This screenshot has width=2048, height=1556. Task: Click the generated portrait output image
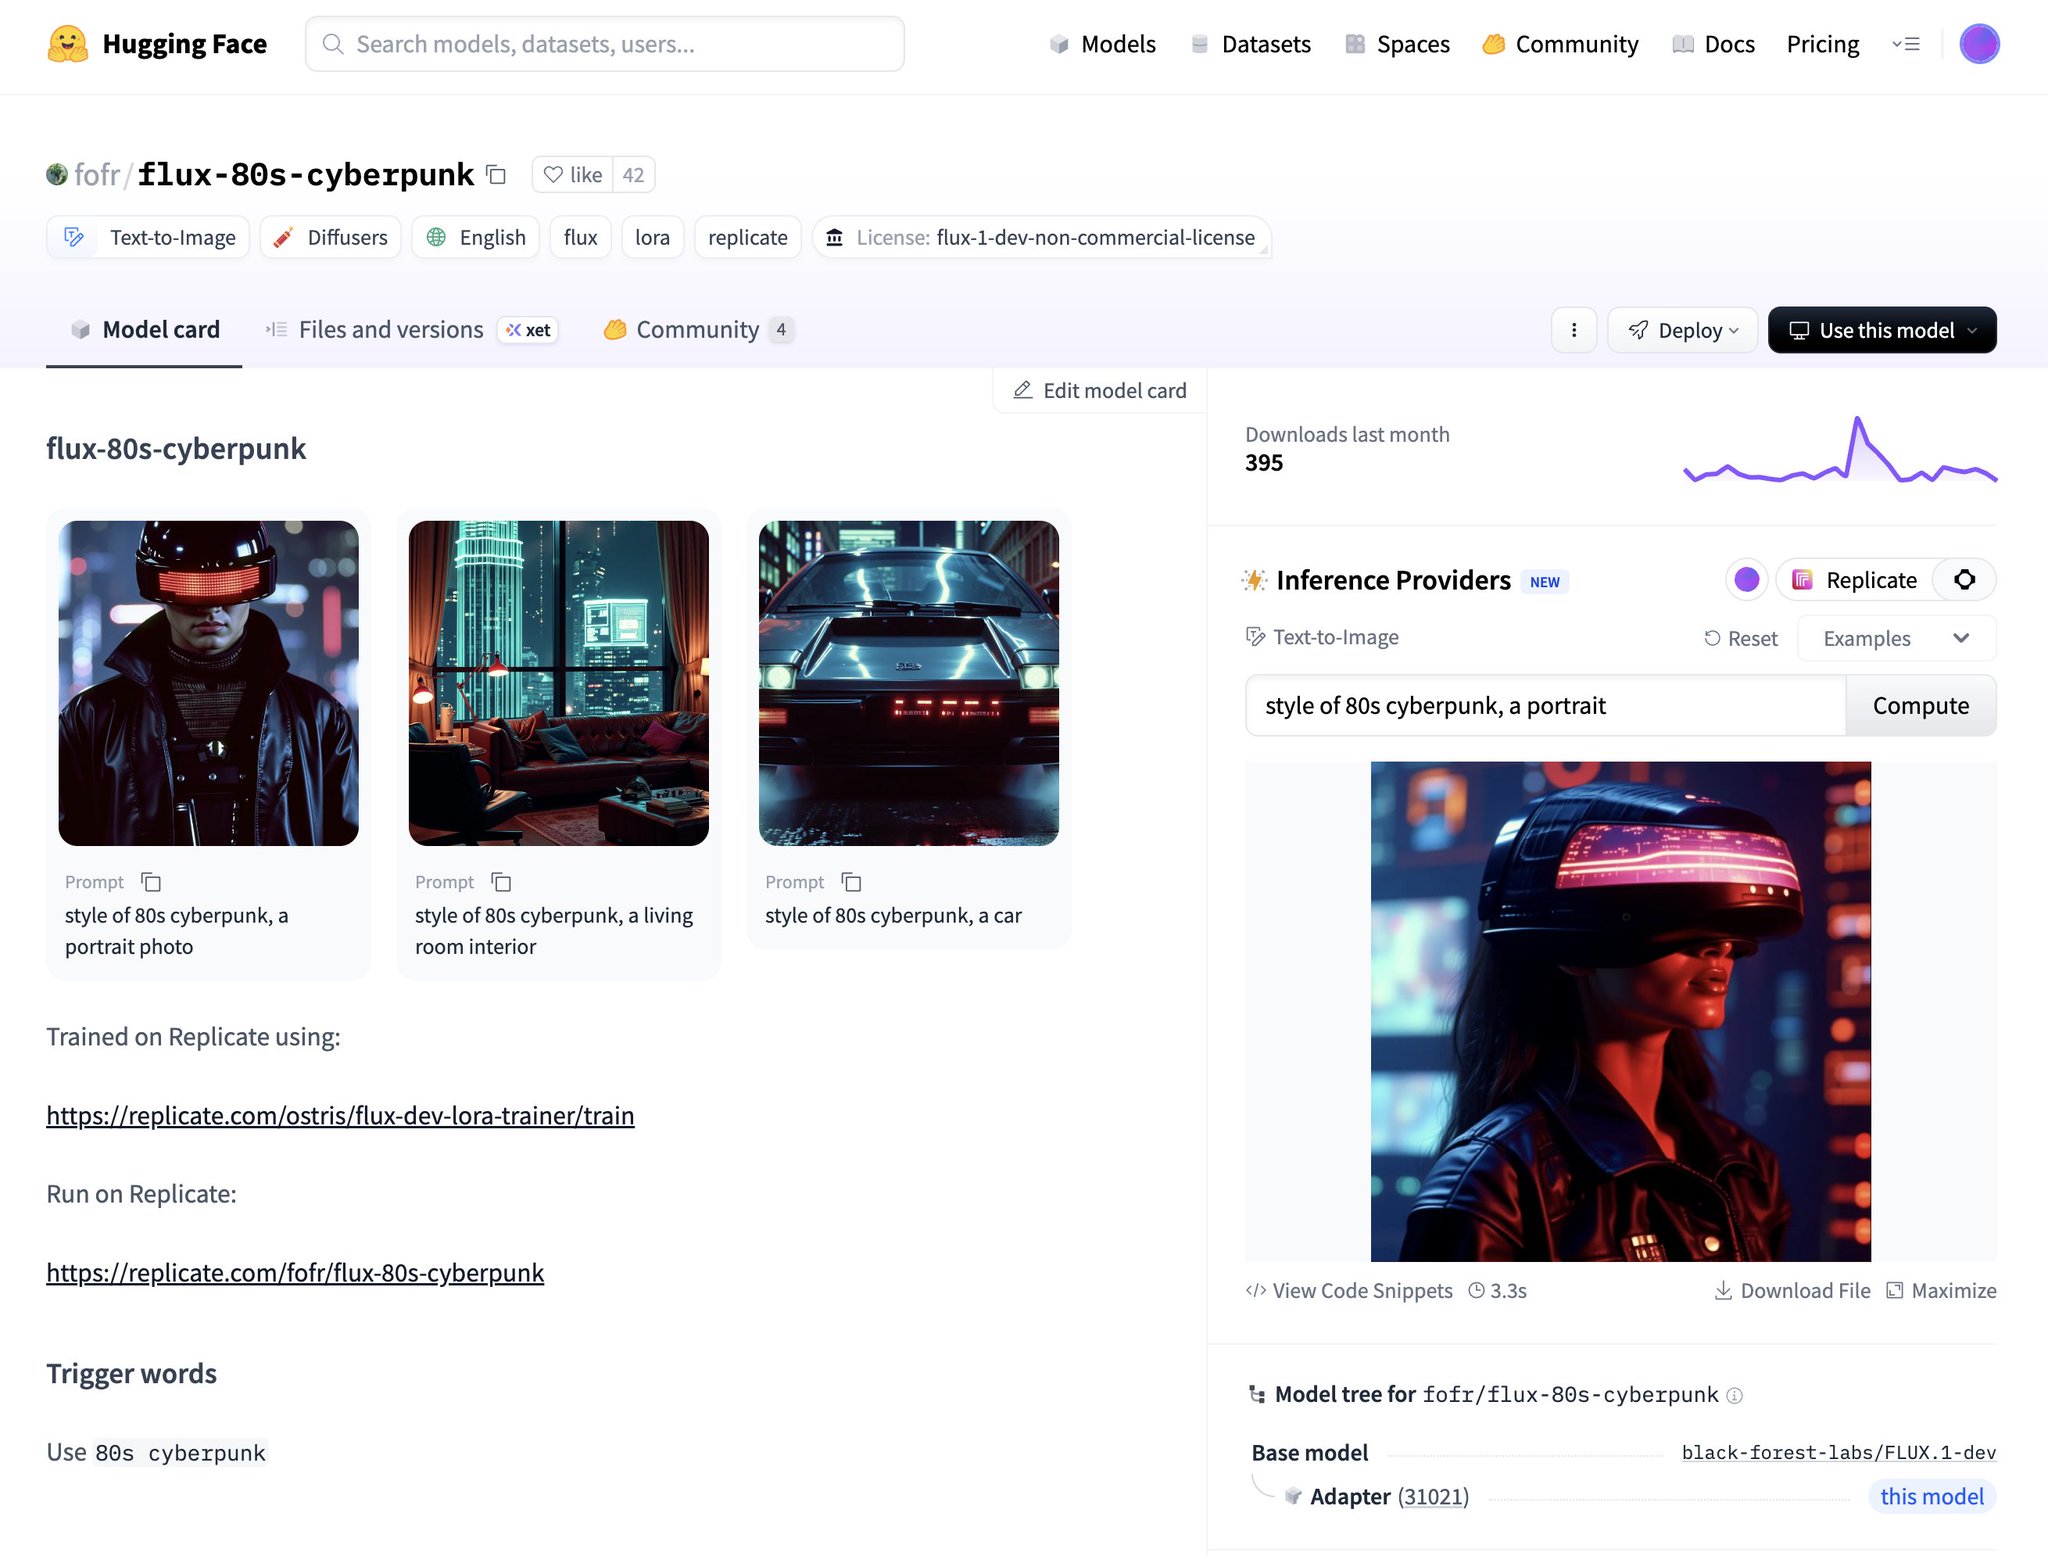1620,1011
